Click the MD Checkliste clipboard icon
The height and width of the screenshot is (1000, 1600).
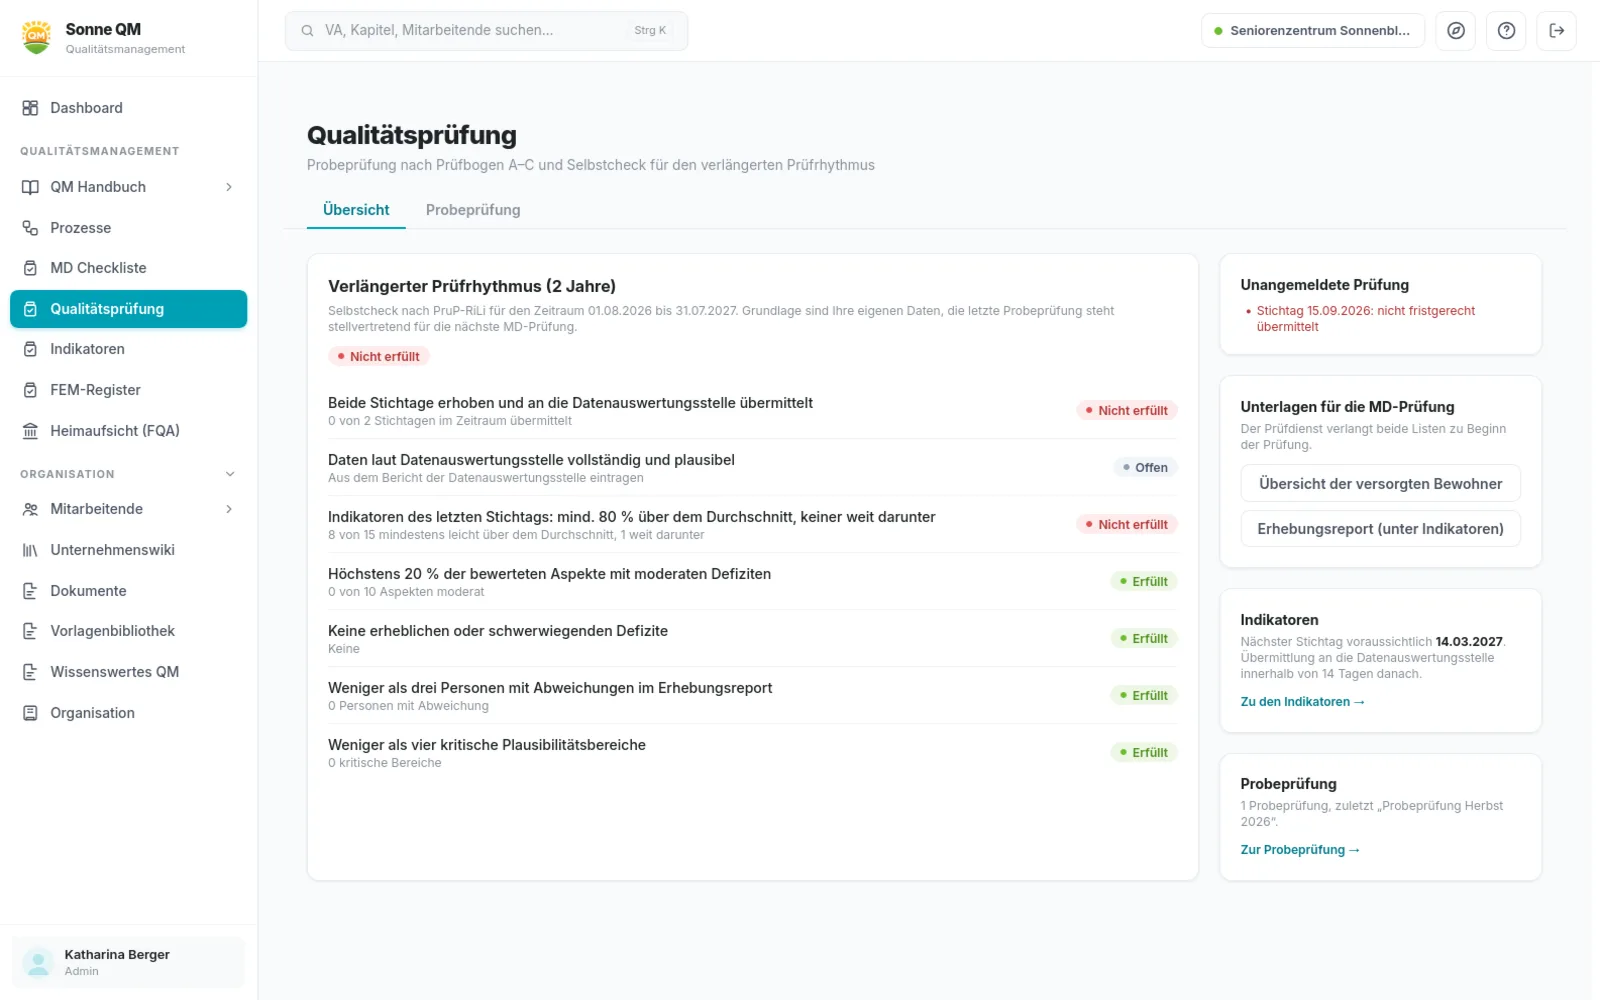pyautogui.click(x=30, y=268)
